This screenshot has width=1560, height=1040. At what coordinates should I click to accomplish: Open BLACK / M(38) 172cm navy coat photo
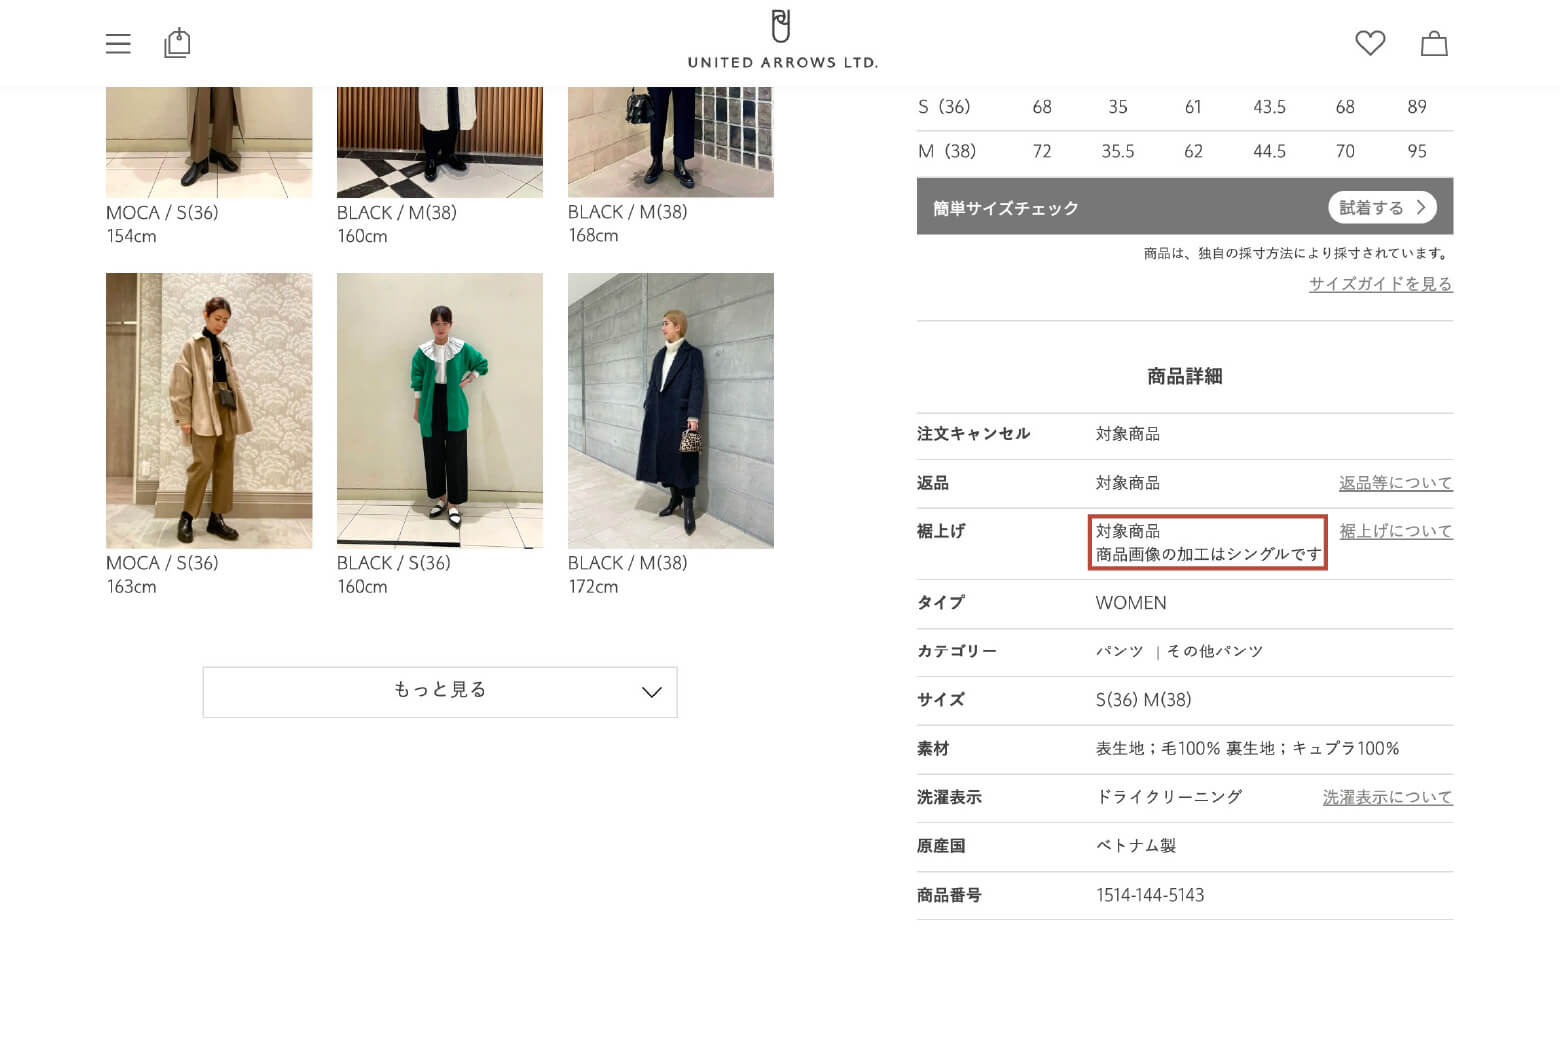(671, 410)
